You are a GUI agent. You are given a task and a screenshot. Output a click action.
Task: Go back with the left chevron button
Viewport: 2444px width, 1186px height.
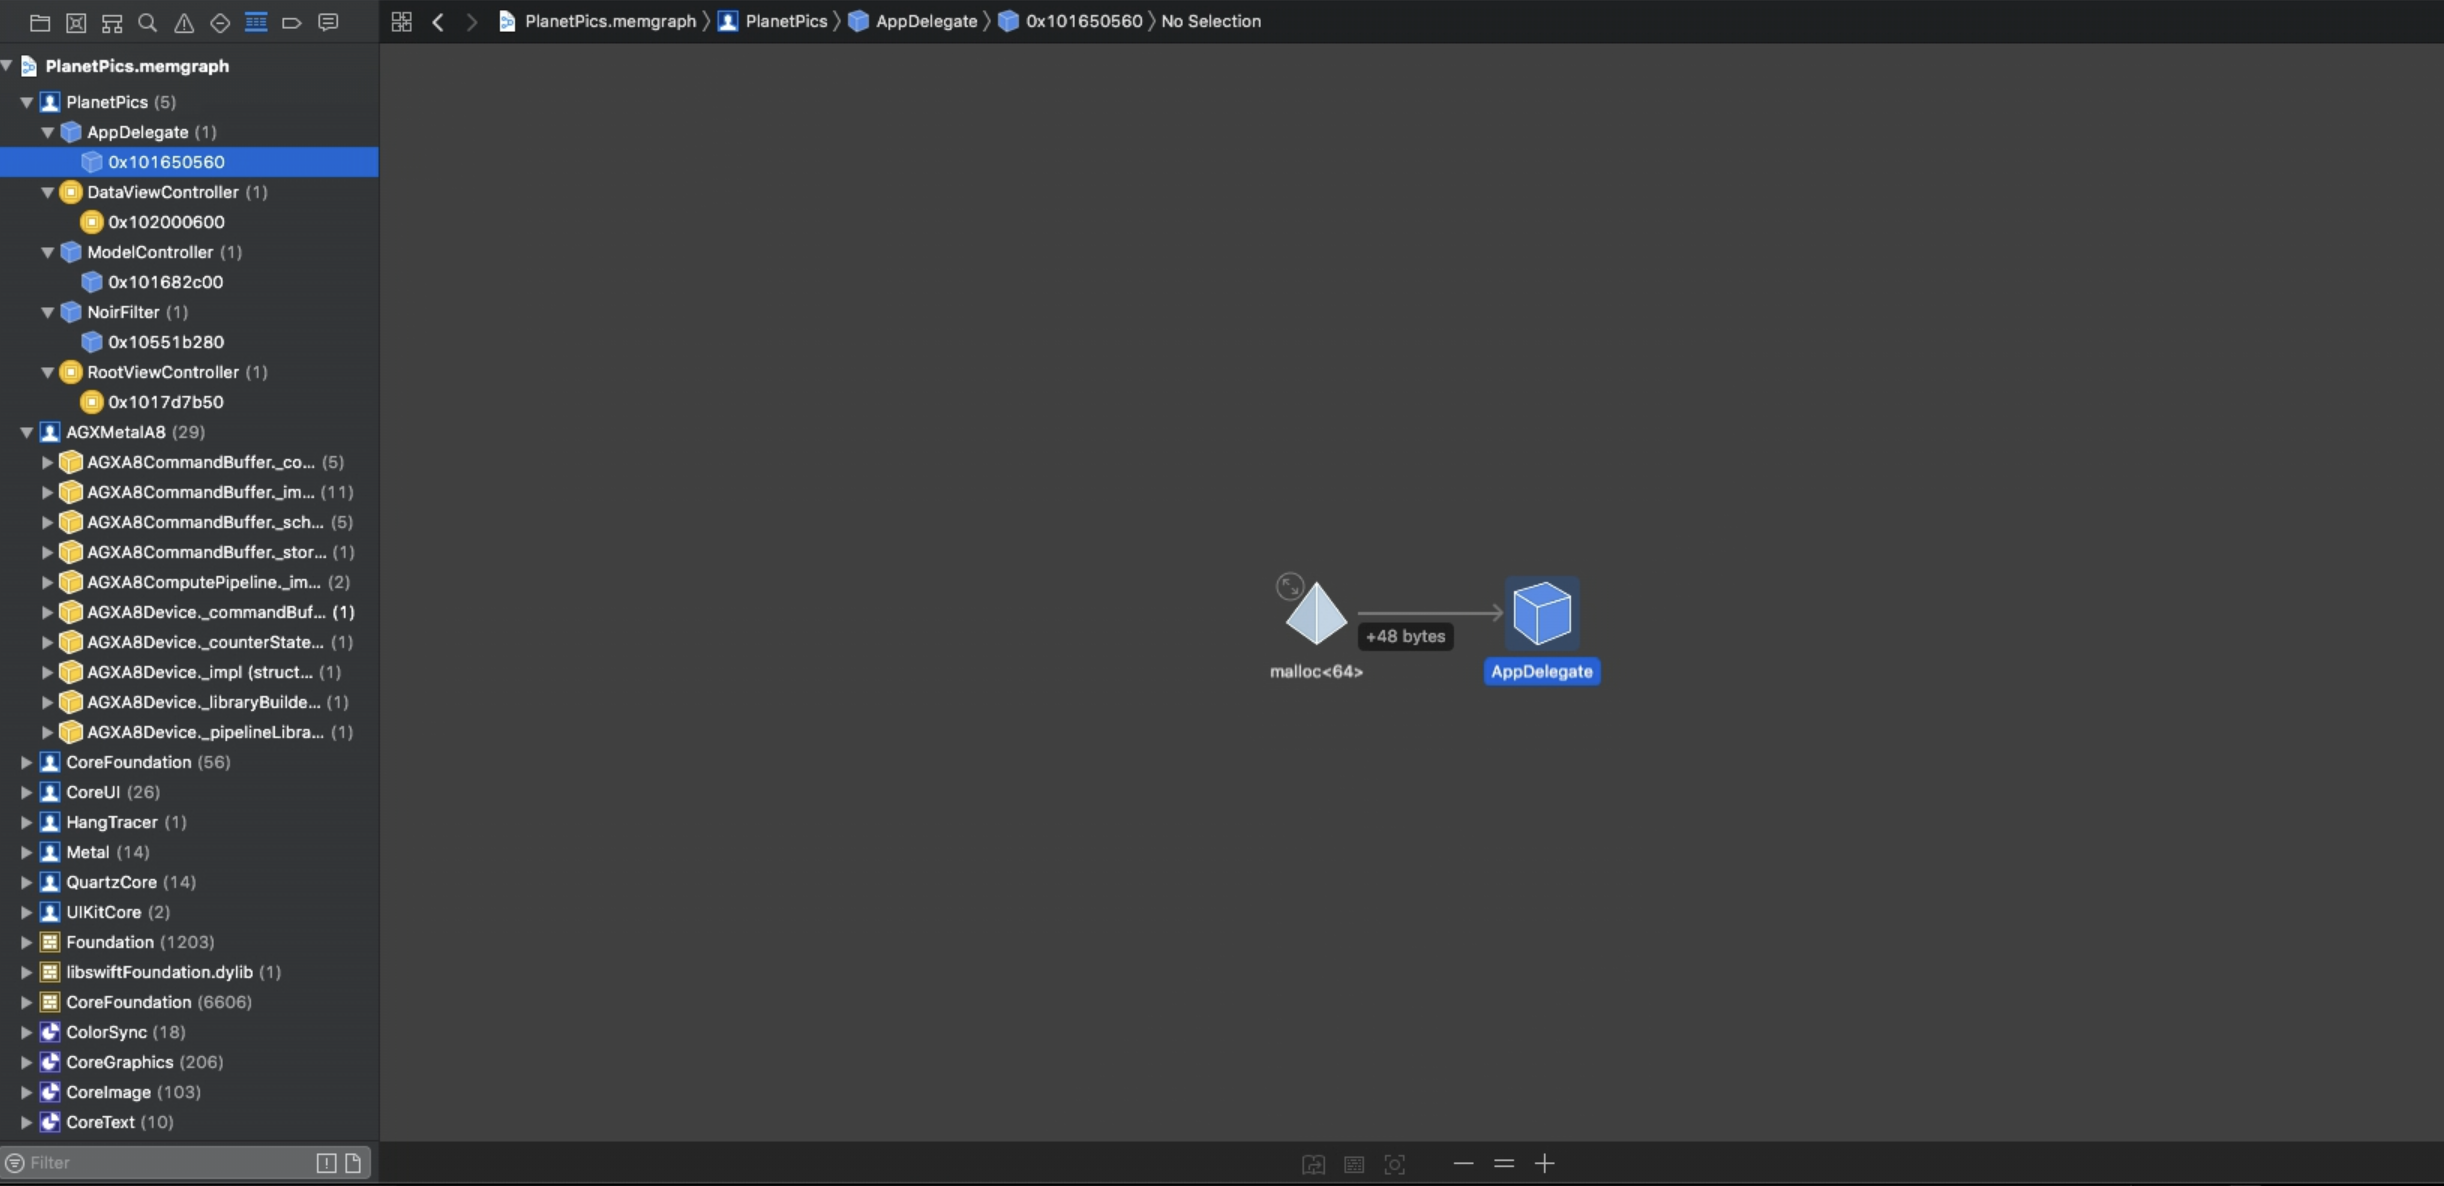(438, 21)
